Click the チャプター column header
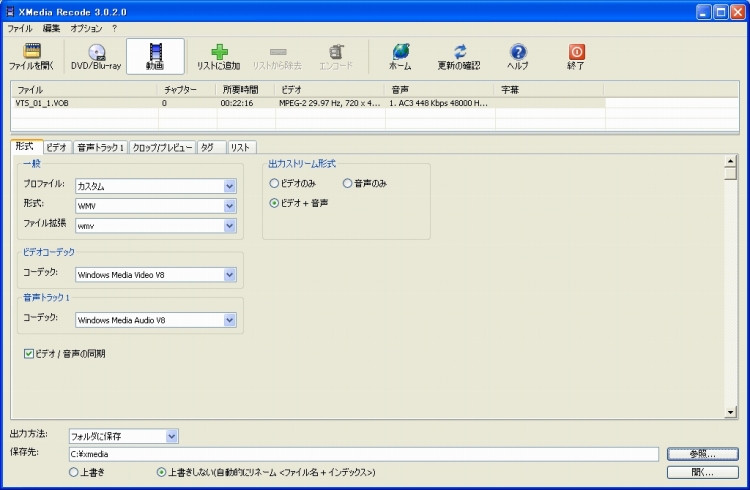The width and height of the screenshot is (750, 490). [187, 89]
